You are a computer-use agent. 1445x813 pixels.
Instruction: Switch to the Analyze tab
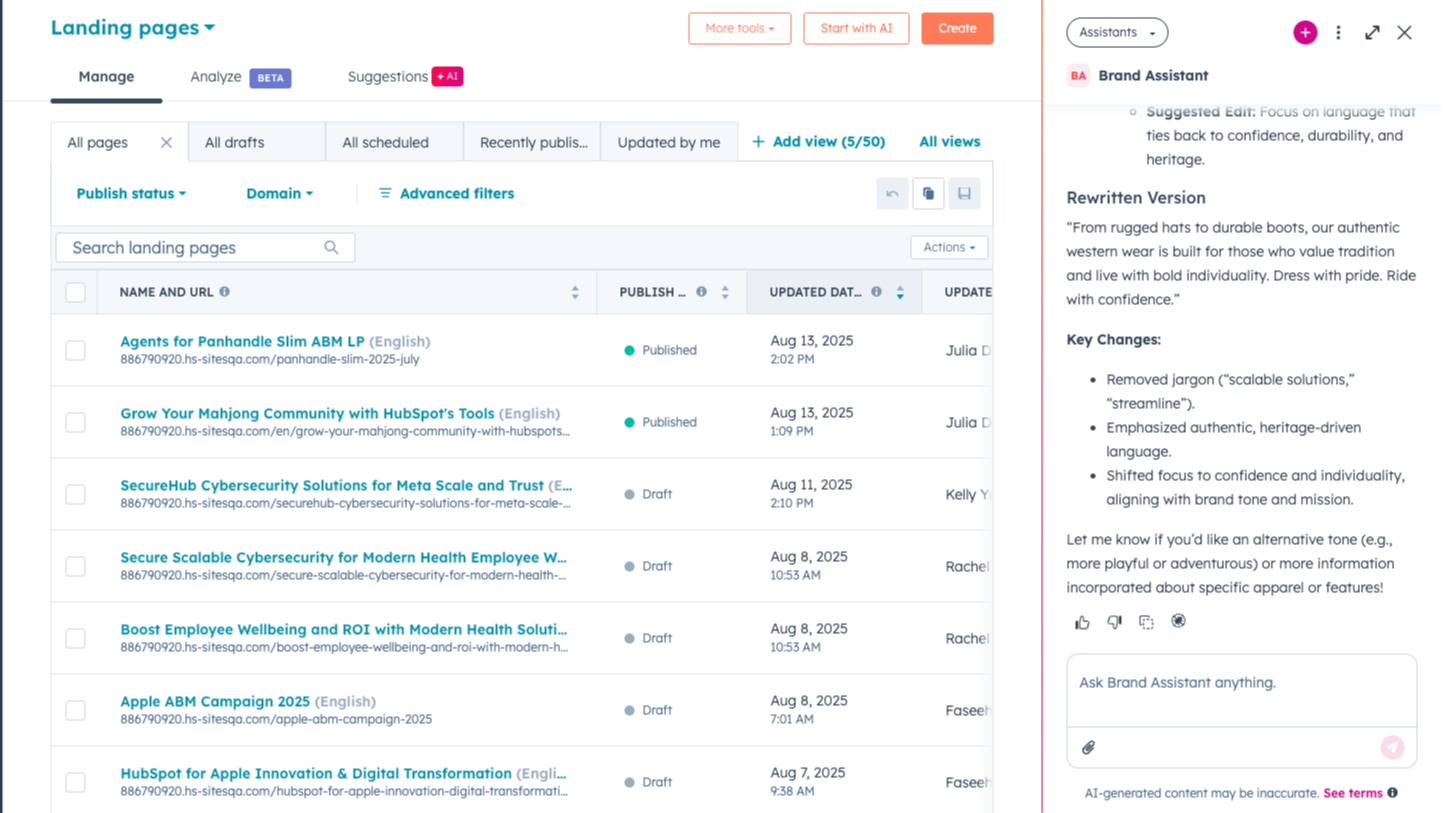[215, 76]
